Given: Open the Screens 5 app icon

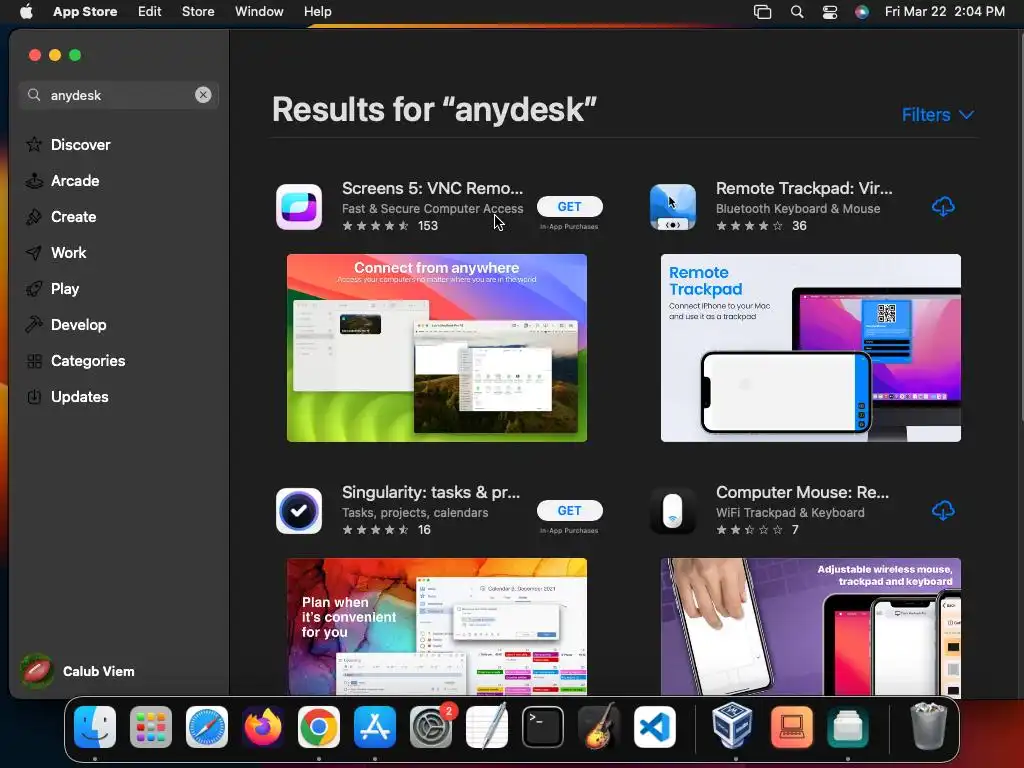Looking at the screenshot, I should click(x=299, y=207).
